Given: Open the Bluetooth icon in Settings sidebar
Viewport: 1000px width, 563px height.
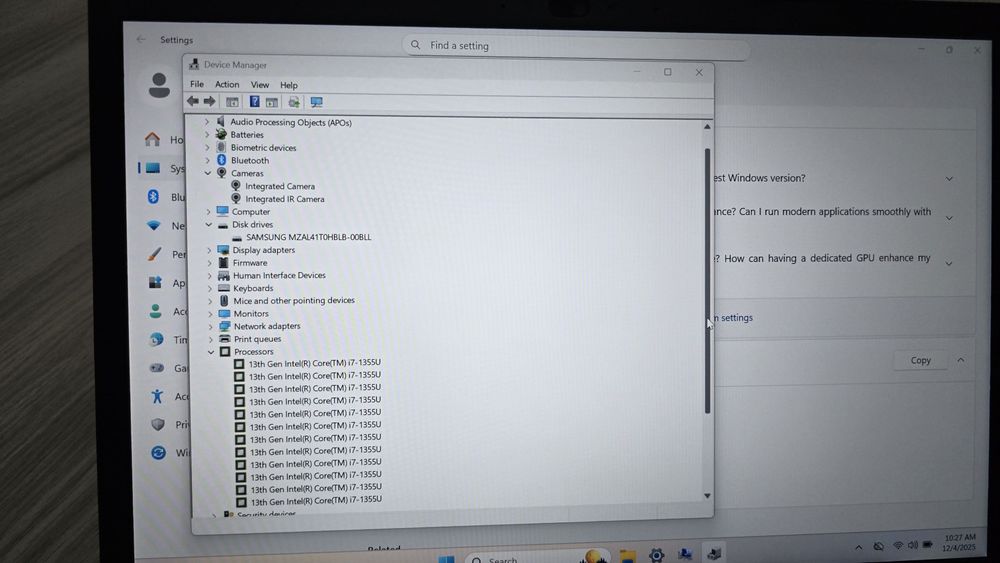Looking at the screenshot, I should click(x=153, y=196).
